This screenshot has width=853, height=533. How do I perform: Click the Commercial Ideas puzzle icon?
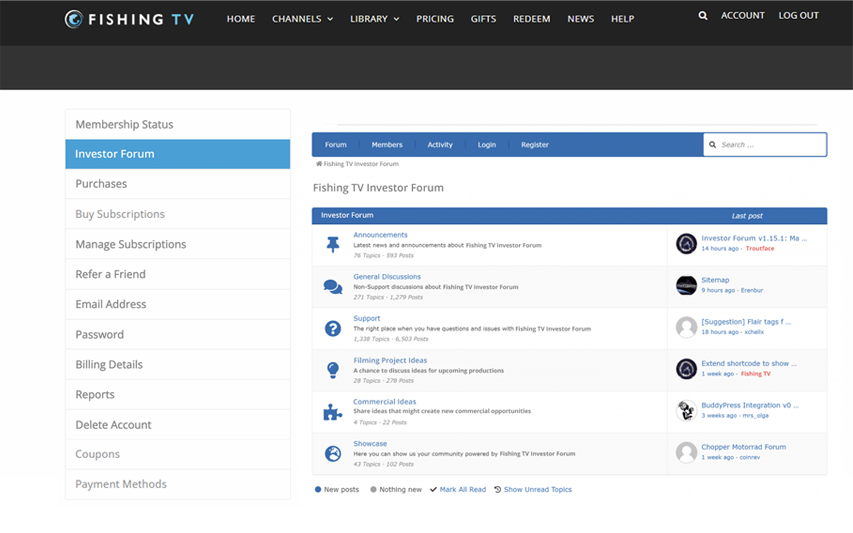tap(332, 412)
